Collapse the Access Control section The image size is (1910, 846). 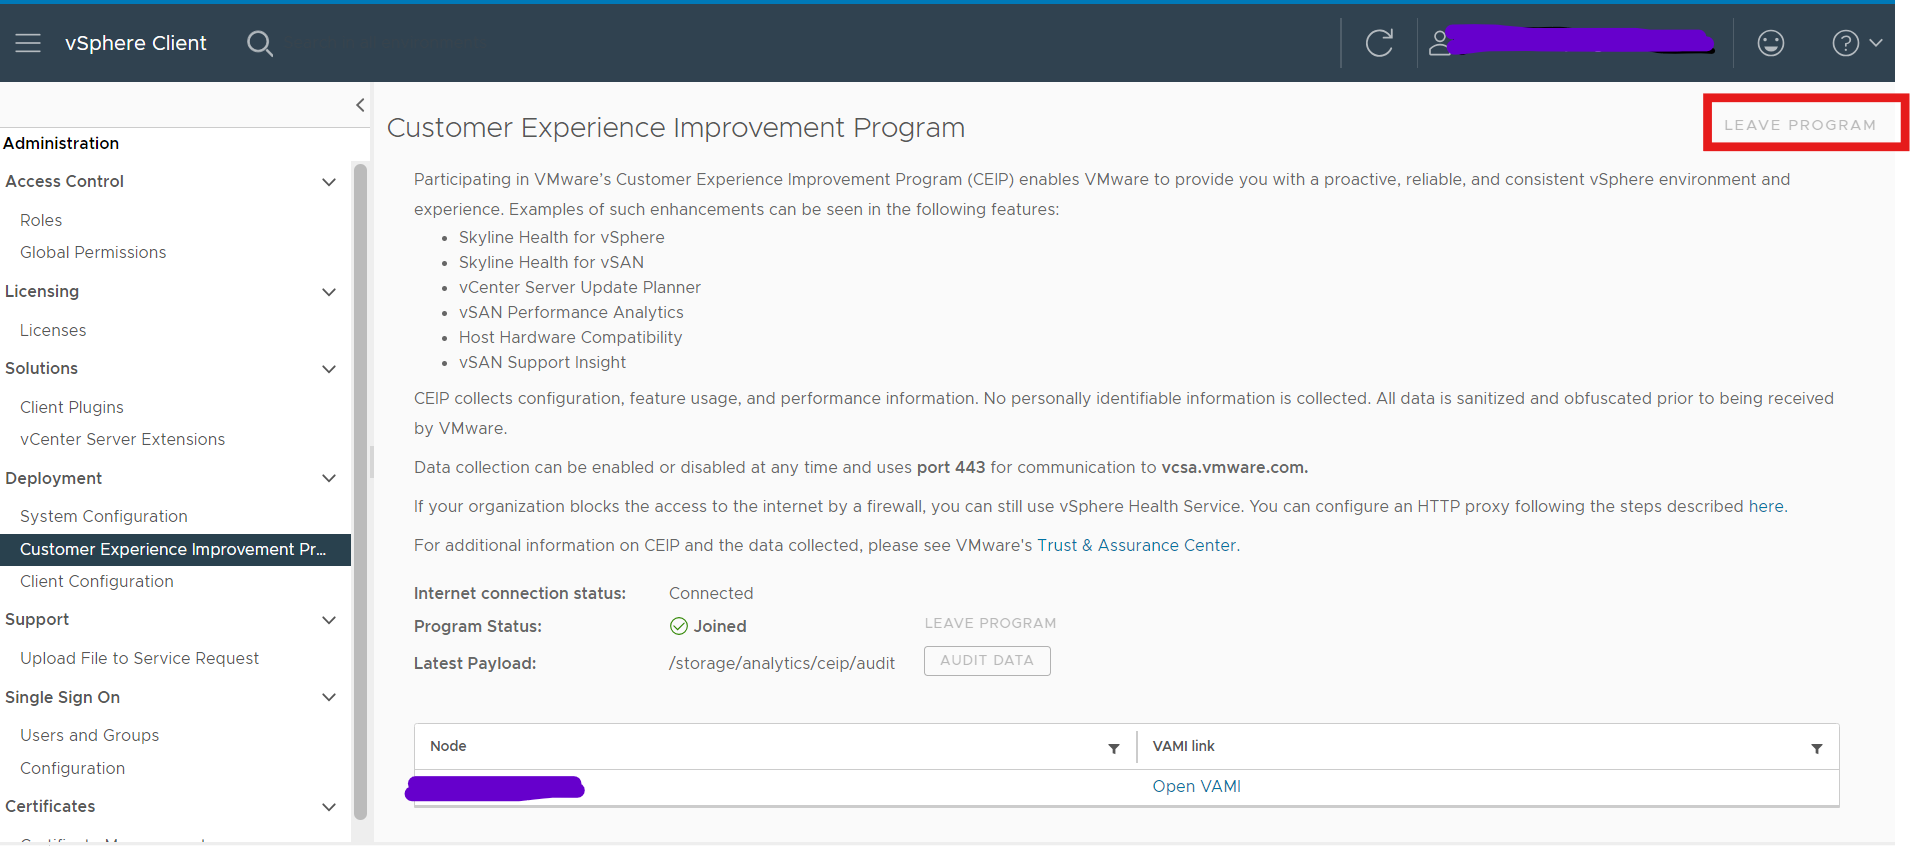328,182
